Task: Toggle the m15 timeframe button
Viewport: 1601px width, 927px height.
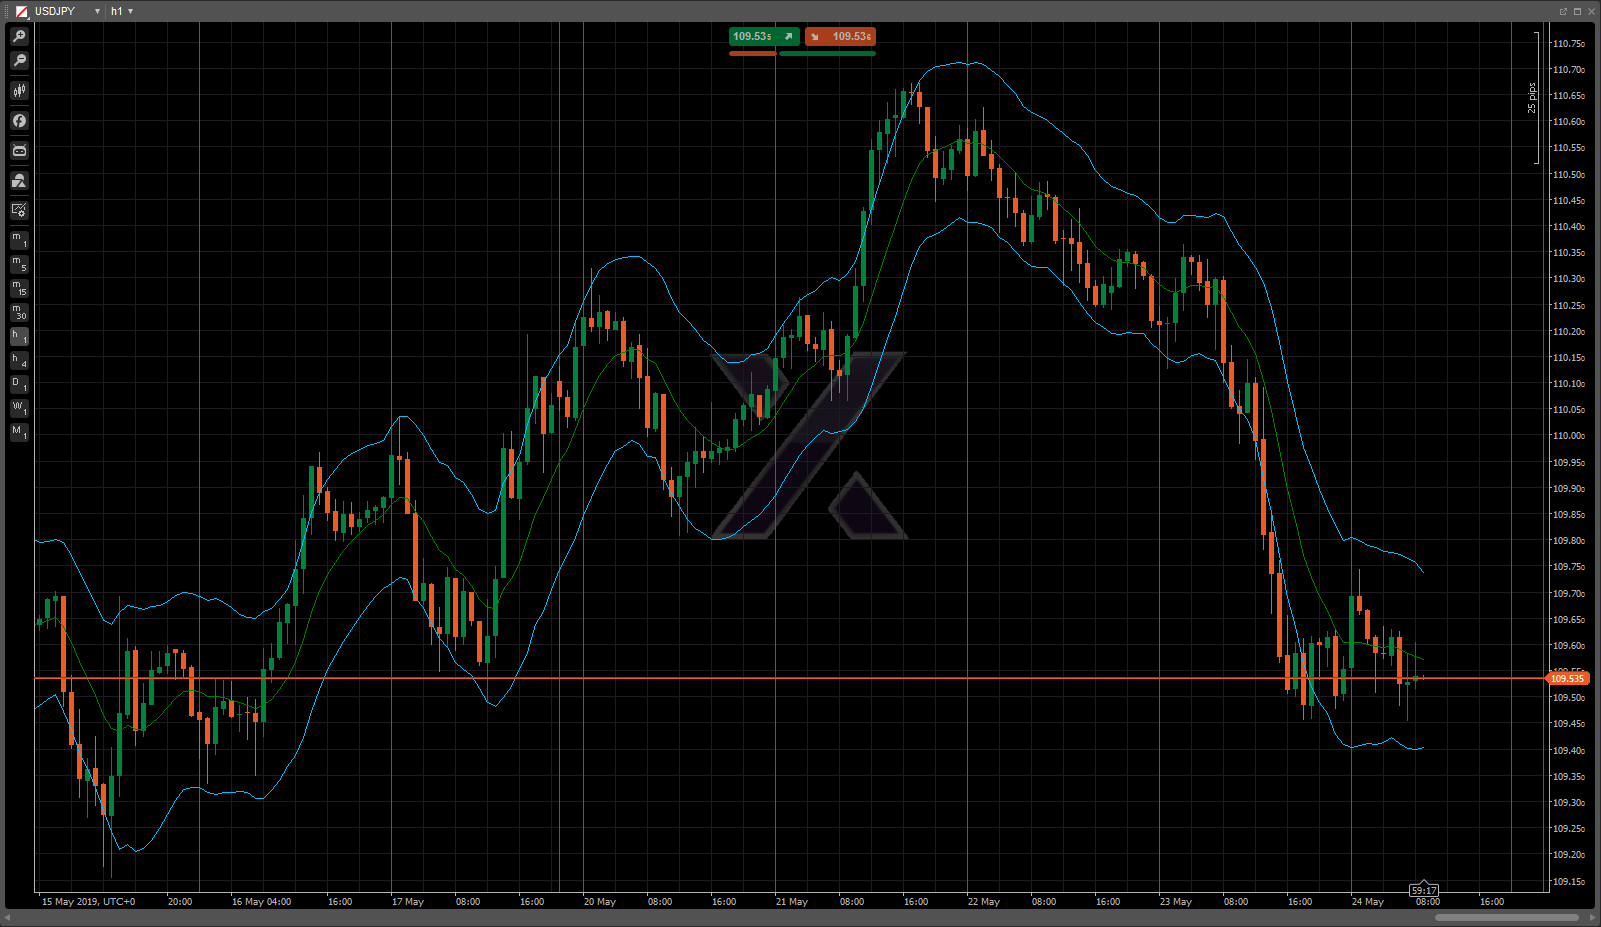Action: (x=19, y=288)
